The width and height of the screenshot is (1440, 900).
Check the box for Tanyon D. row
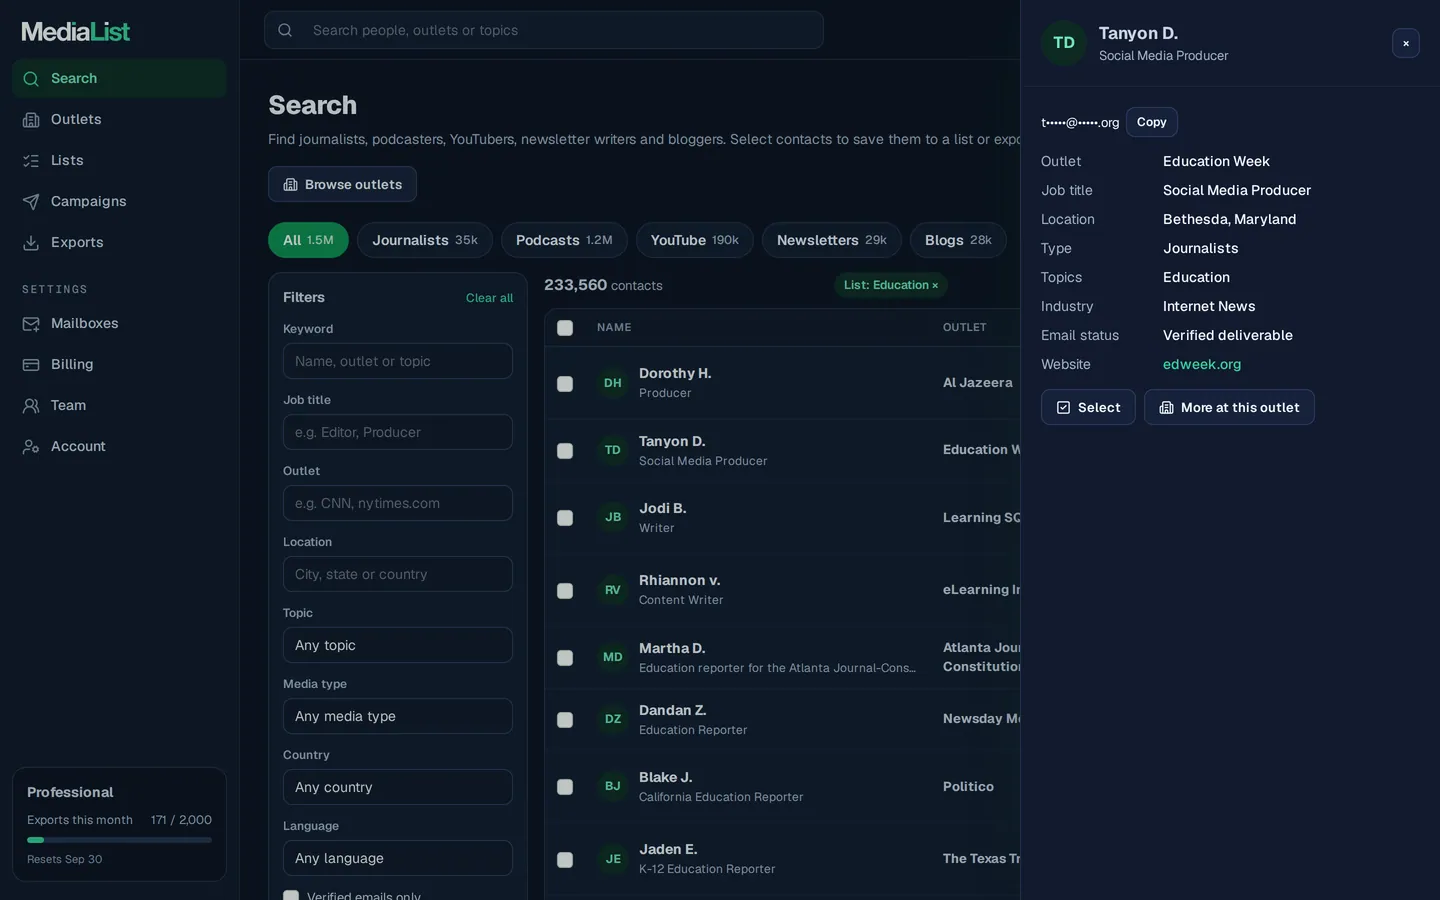click(x=565, y=451)
